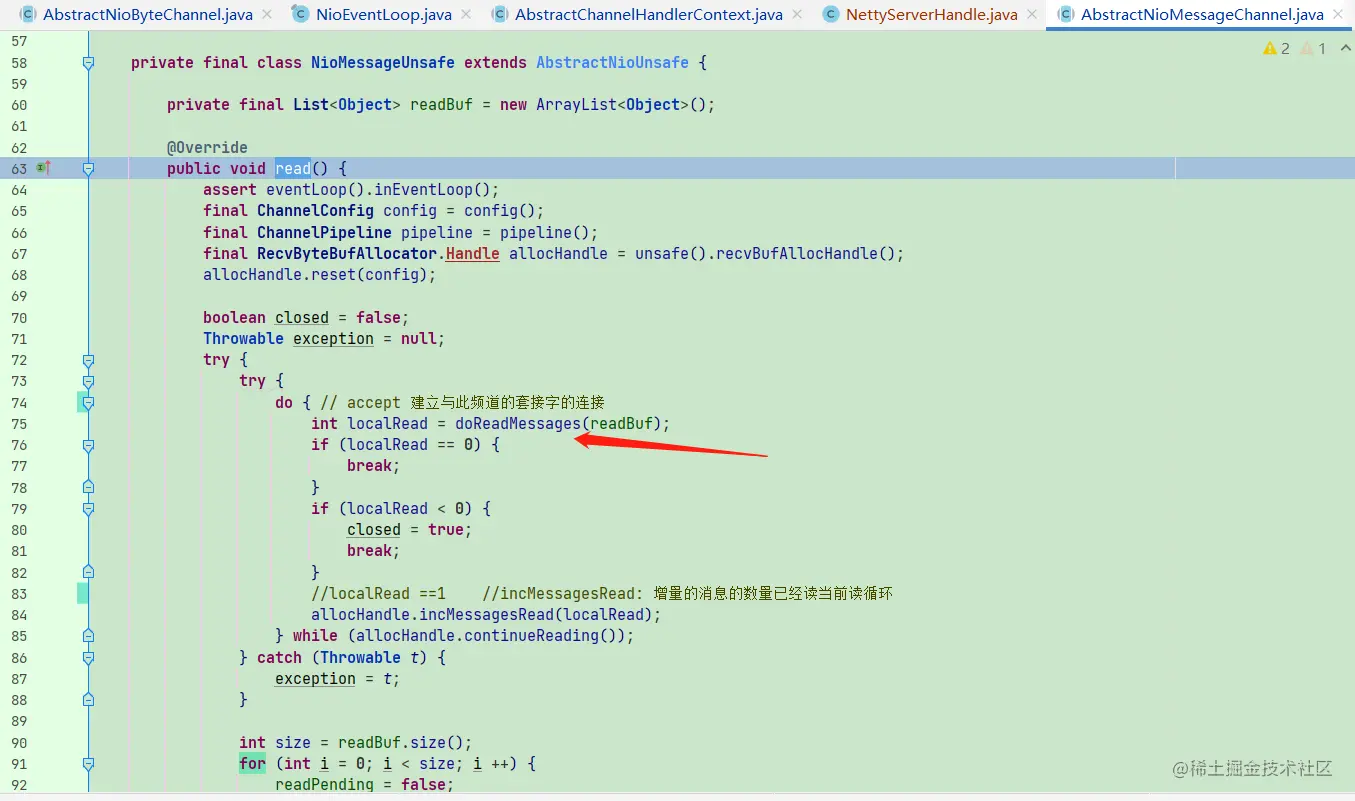Switch to NioEventLoop.java tab

(x=383, y=15)
